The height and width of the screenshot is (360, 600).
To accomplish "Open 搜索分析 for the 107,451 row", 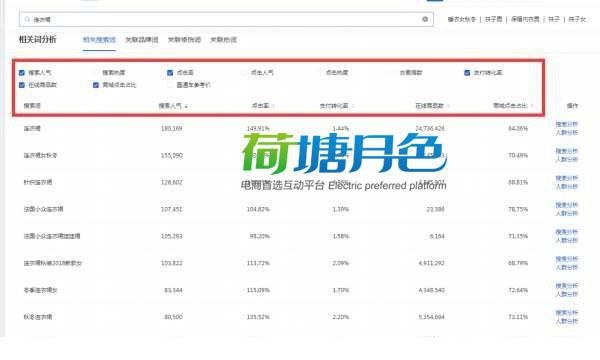I will point(567,205).
